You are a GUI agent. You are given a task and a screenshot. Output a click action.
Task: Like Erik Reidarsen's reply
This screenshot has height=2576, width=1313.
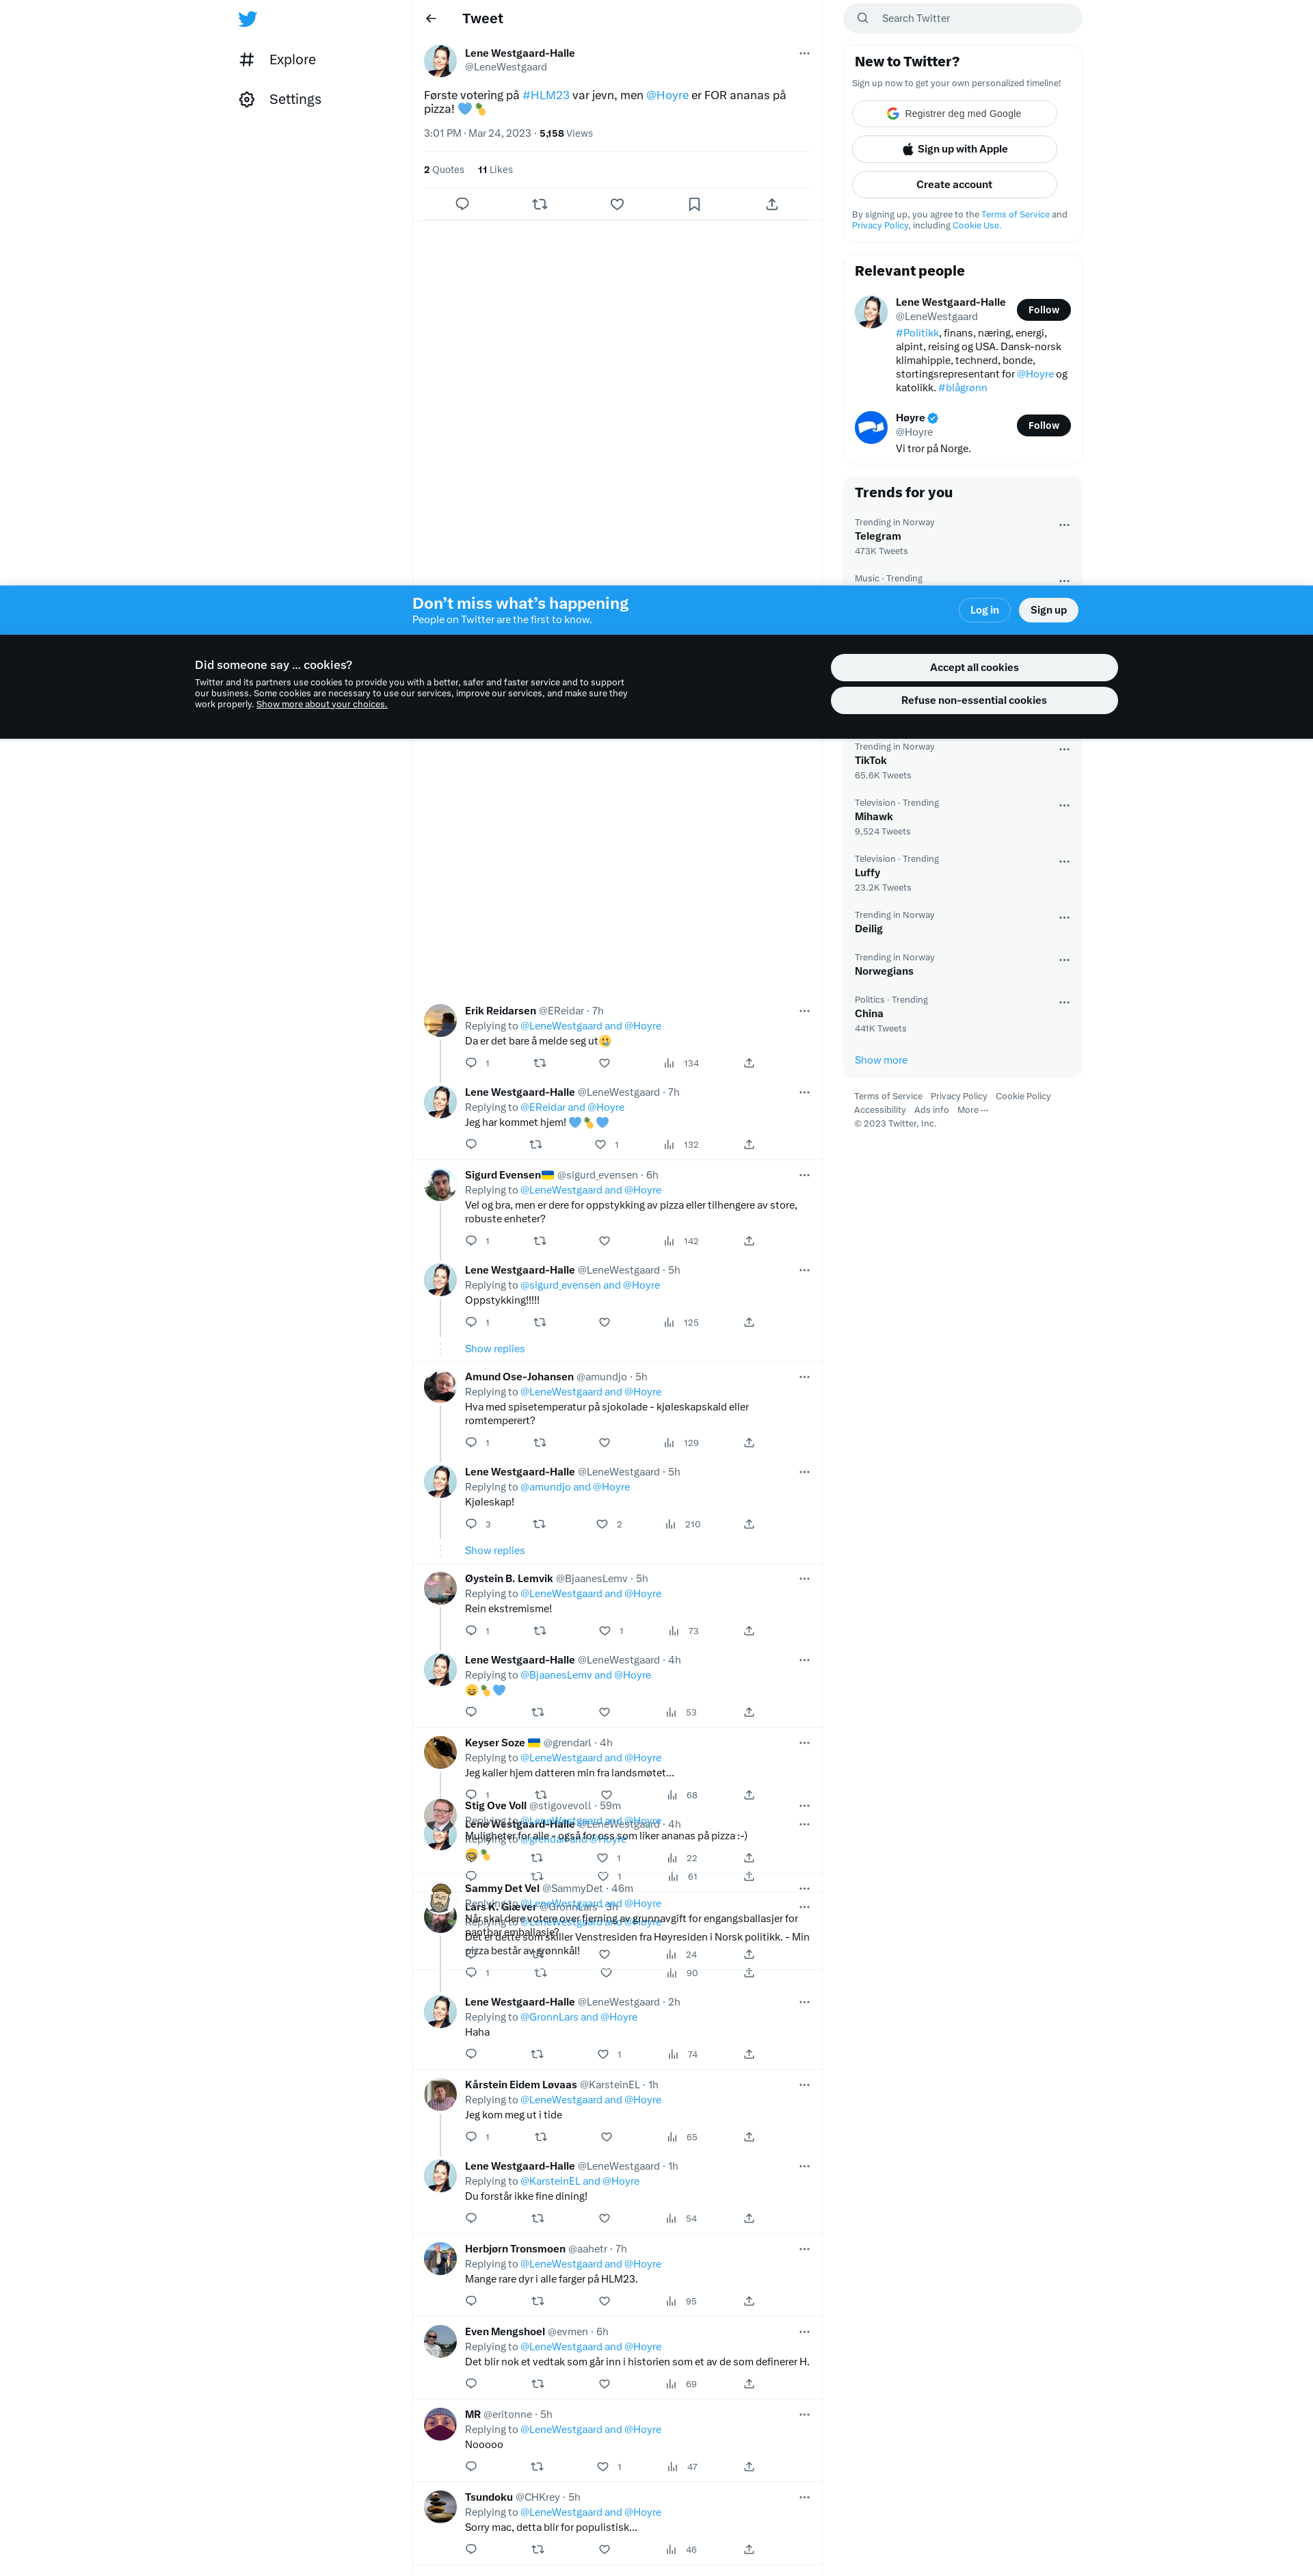604,1063
